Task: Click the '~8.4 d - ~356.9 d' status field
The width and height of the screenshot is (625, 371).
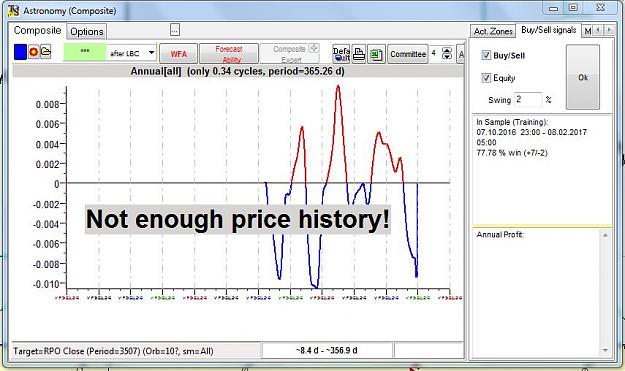Action: coord(327,351)
